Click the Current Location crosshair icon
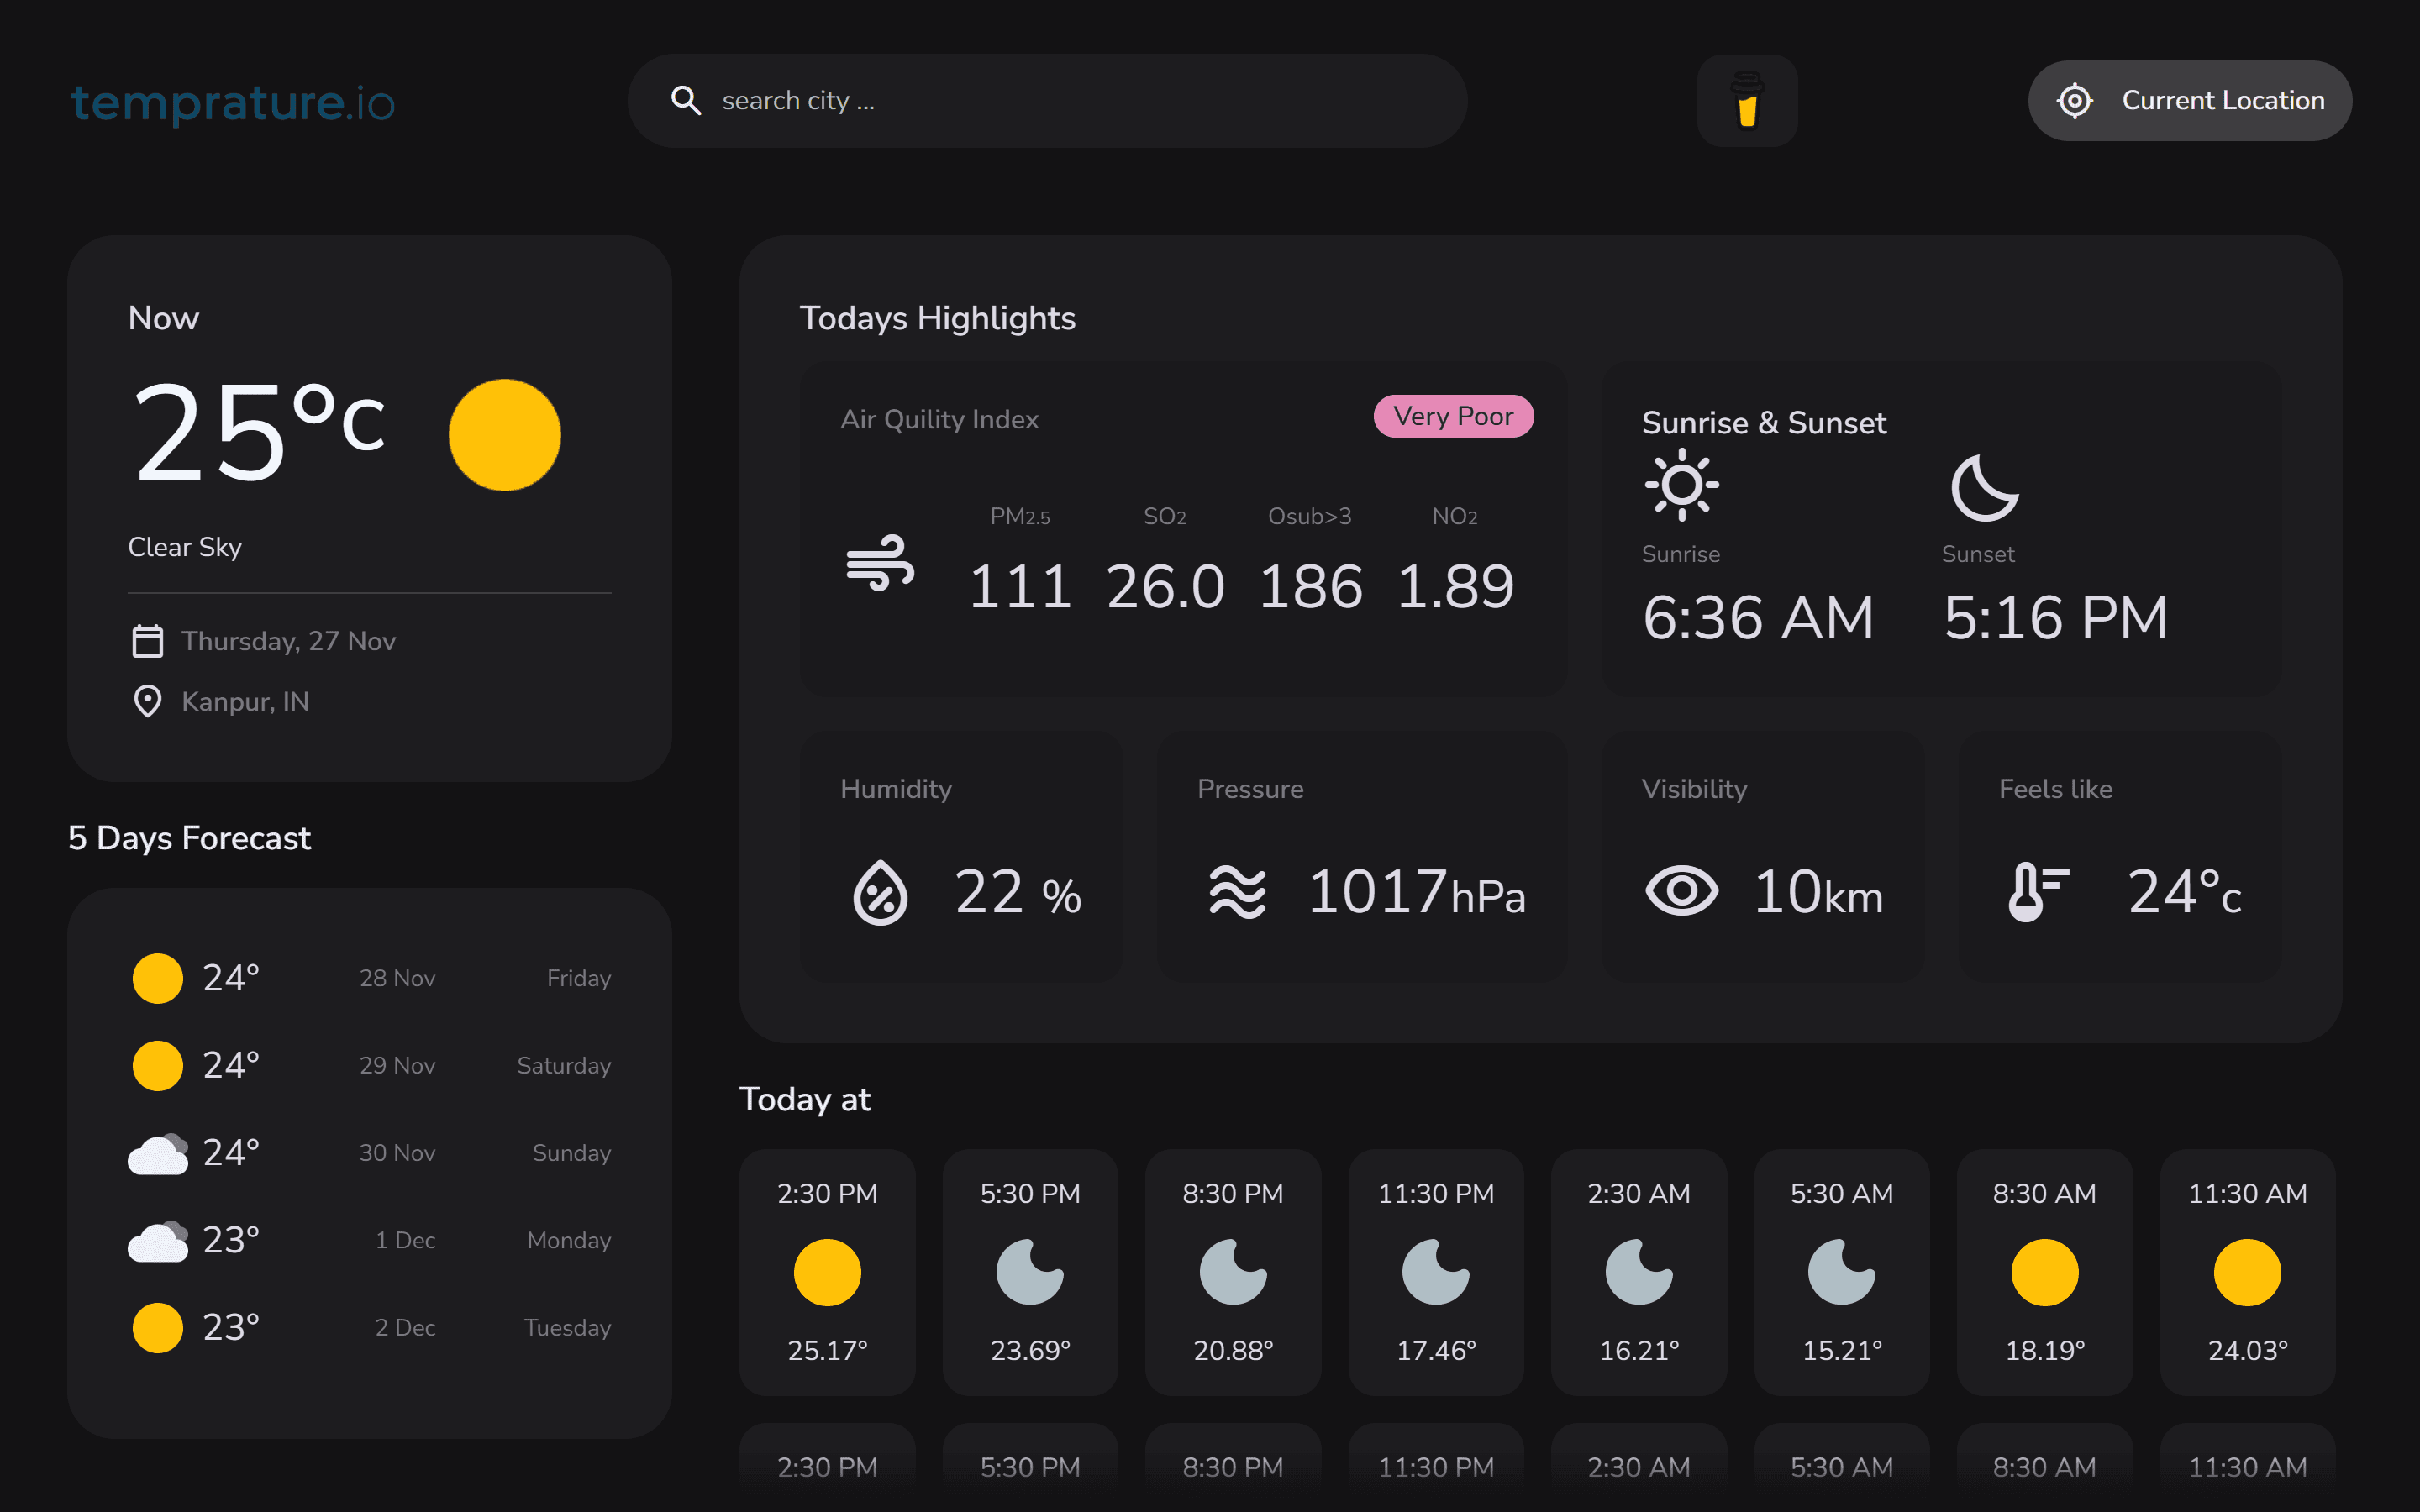The width and height of the screenshot is (2420, 1512). tap(2075, 100)
